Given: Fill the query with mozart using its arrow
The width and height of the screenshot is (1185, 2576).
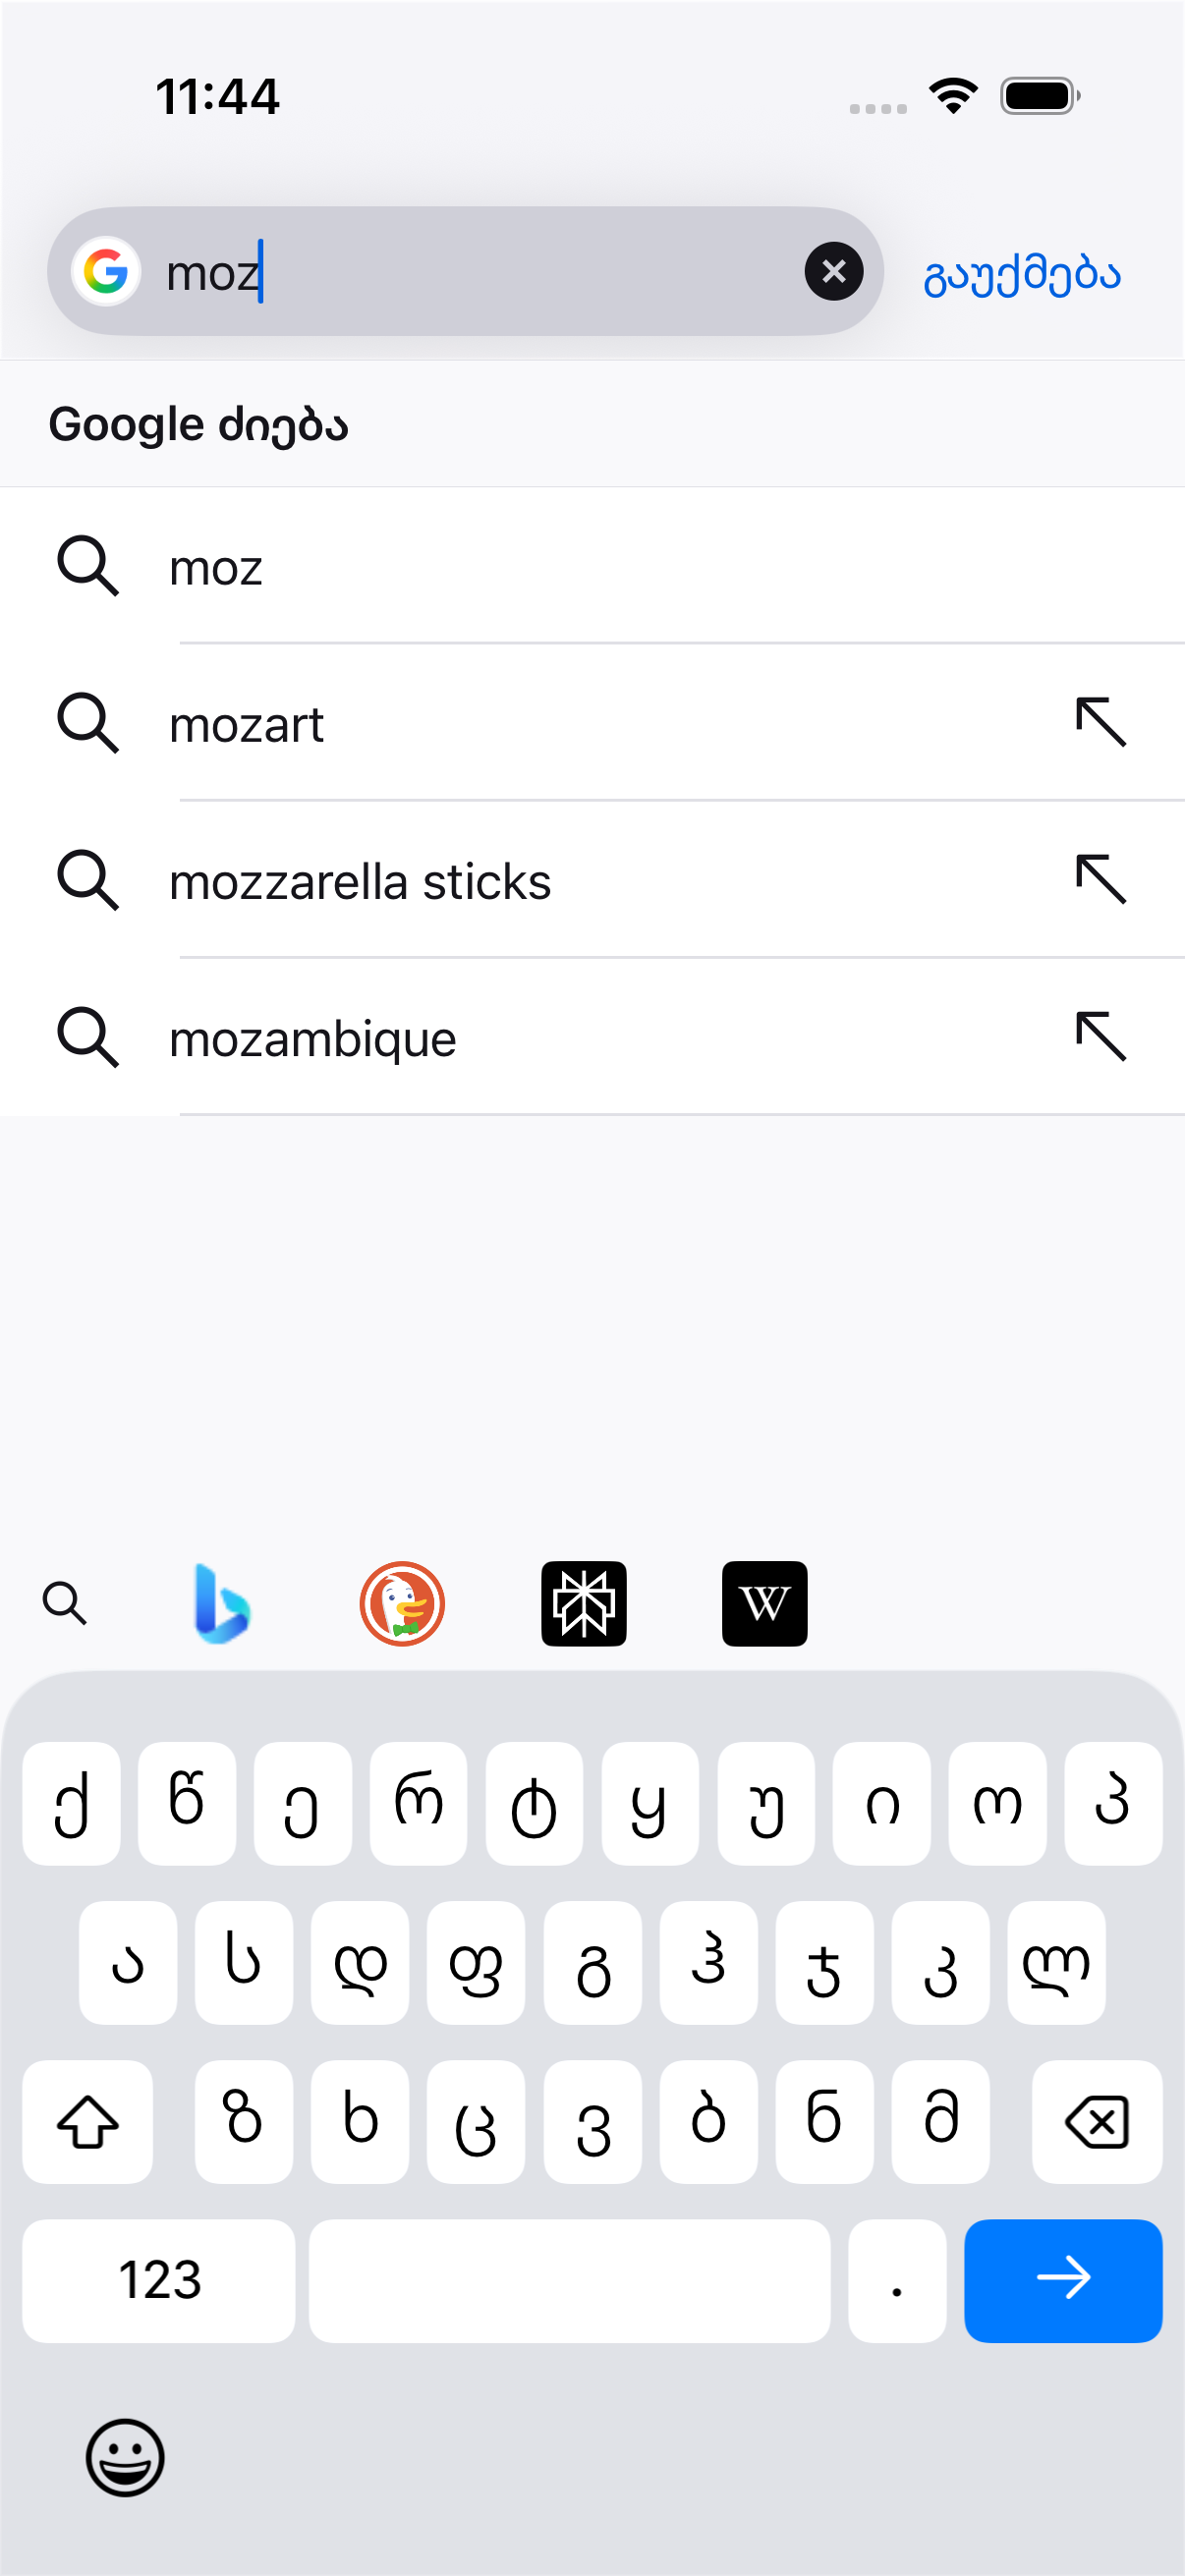Looking at the screenshot, I should [x=1101, y=722].
